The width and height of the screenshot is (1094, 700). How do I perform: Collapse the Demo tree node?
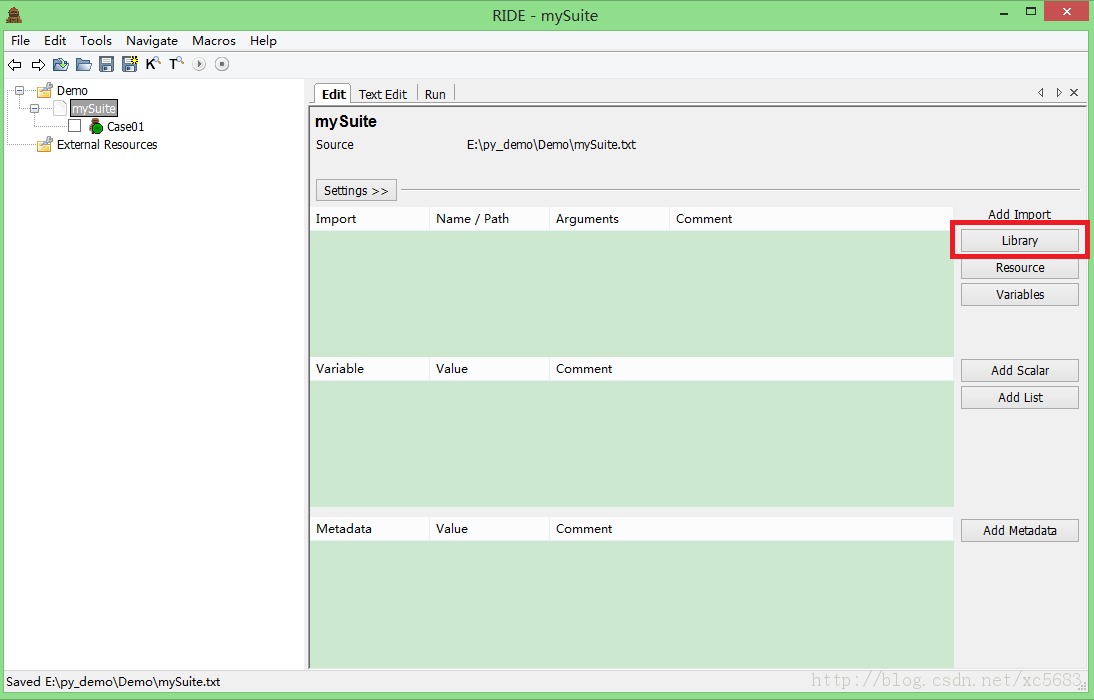click(19, 91)
